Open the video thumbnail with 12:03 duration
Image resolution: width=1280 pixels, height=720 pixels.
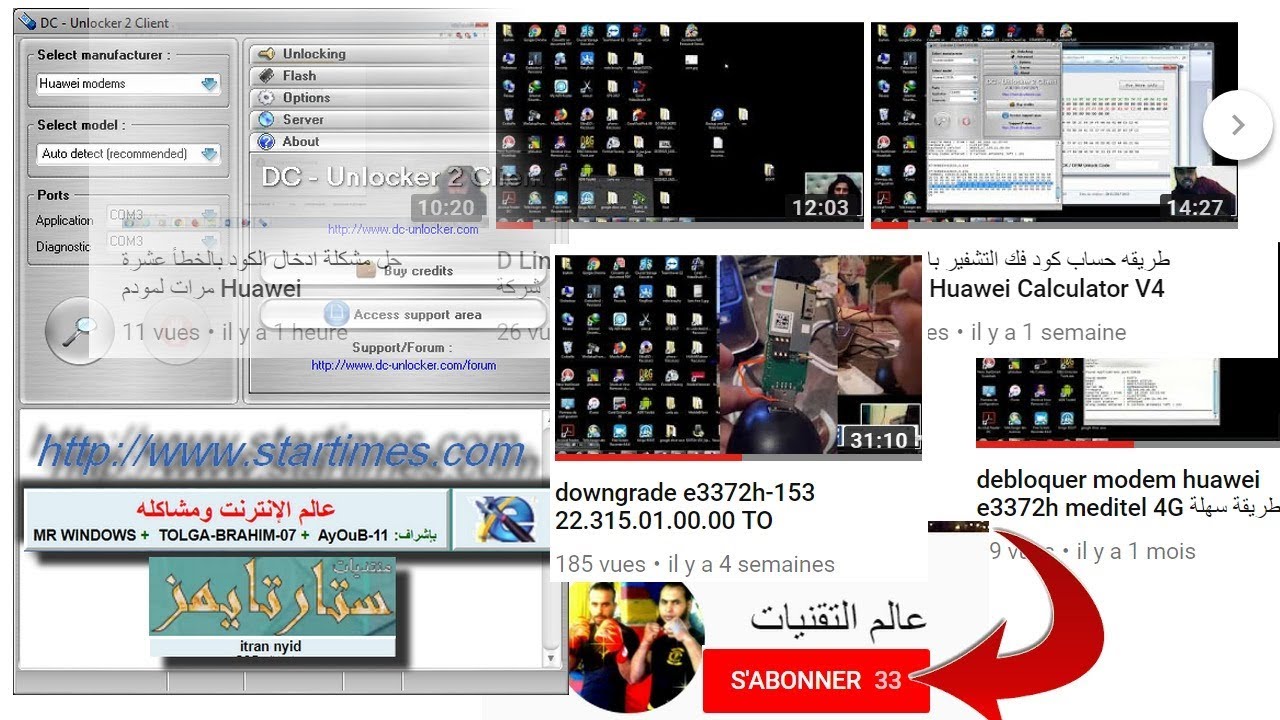click(x=680, y=125)
